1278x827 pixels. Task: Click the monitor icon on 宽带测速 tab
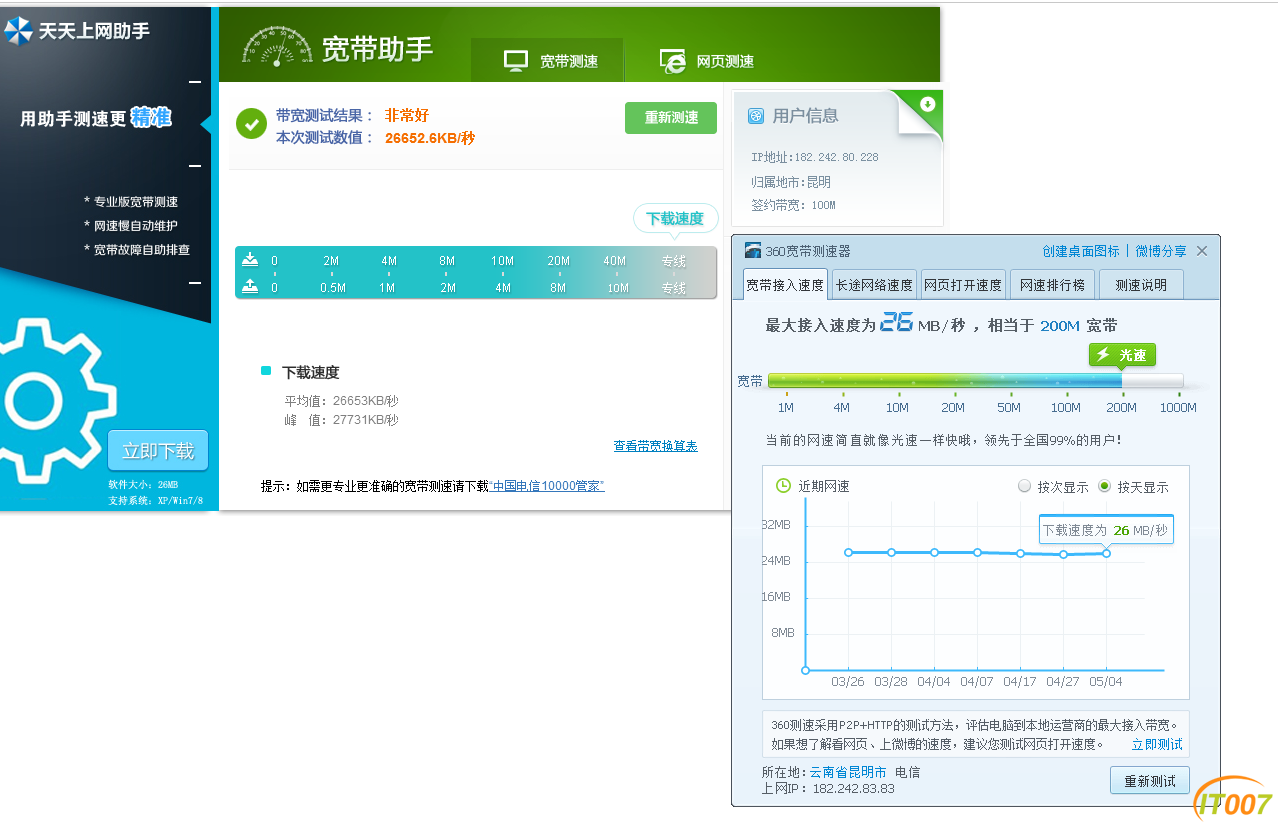516,61
